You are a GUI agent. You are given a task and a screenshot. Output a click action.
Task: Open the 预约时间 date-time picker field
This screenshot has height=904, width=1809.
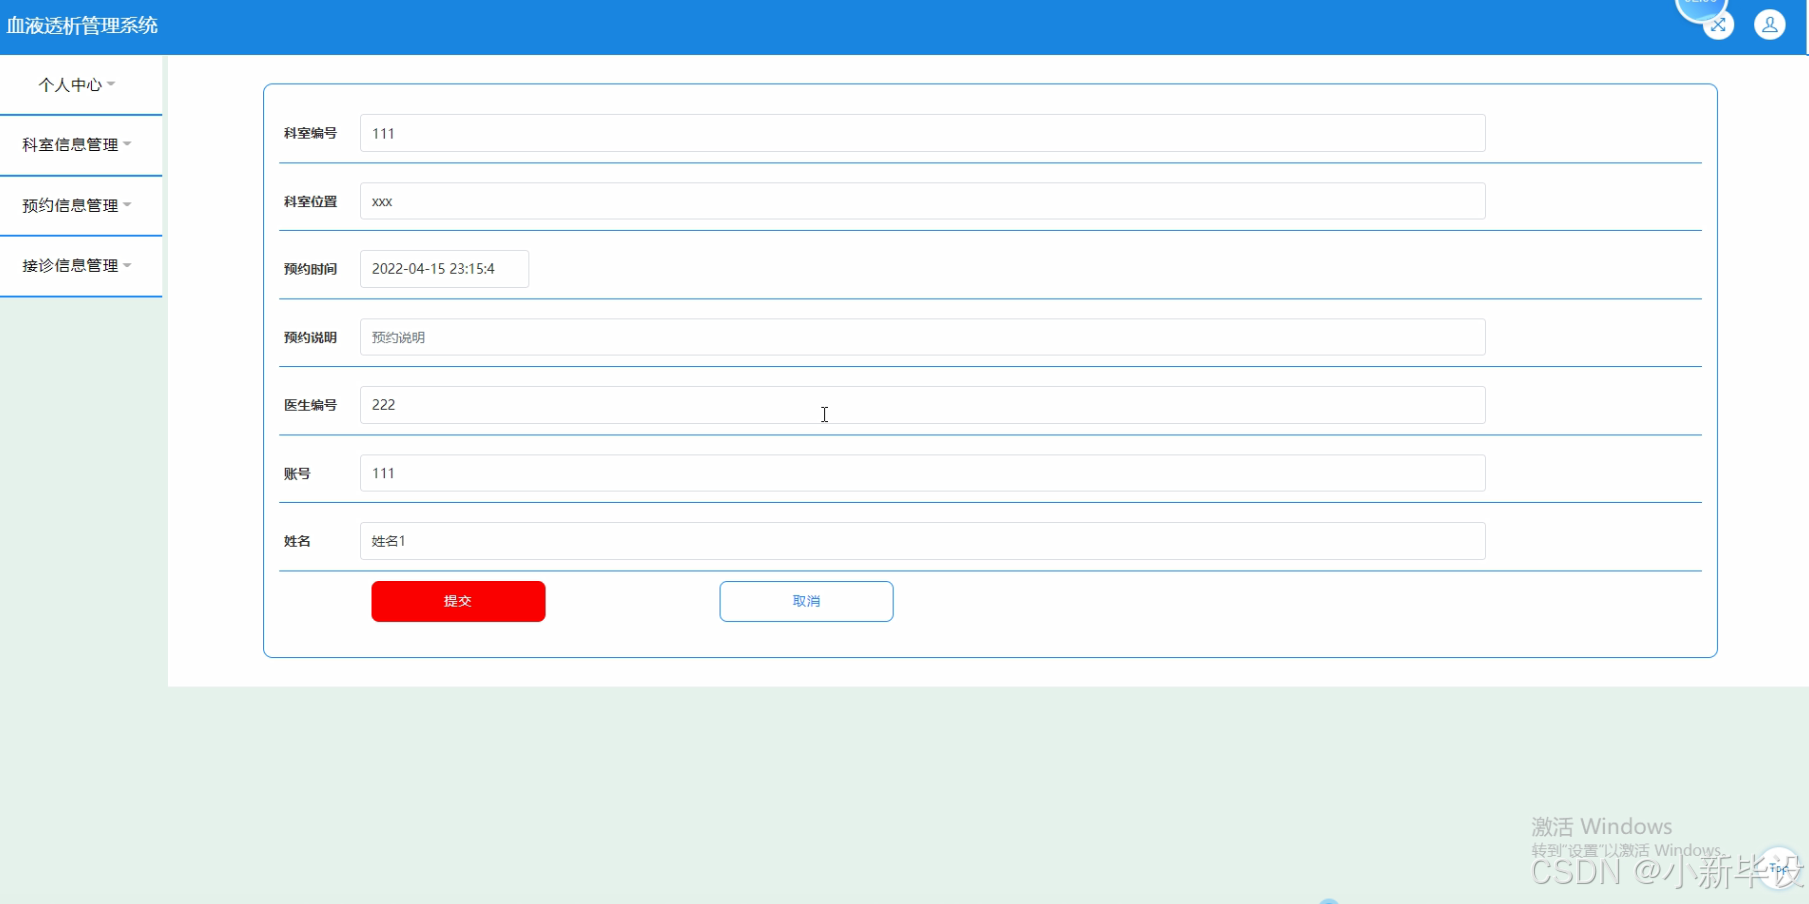tap(444, 269)
